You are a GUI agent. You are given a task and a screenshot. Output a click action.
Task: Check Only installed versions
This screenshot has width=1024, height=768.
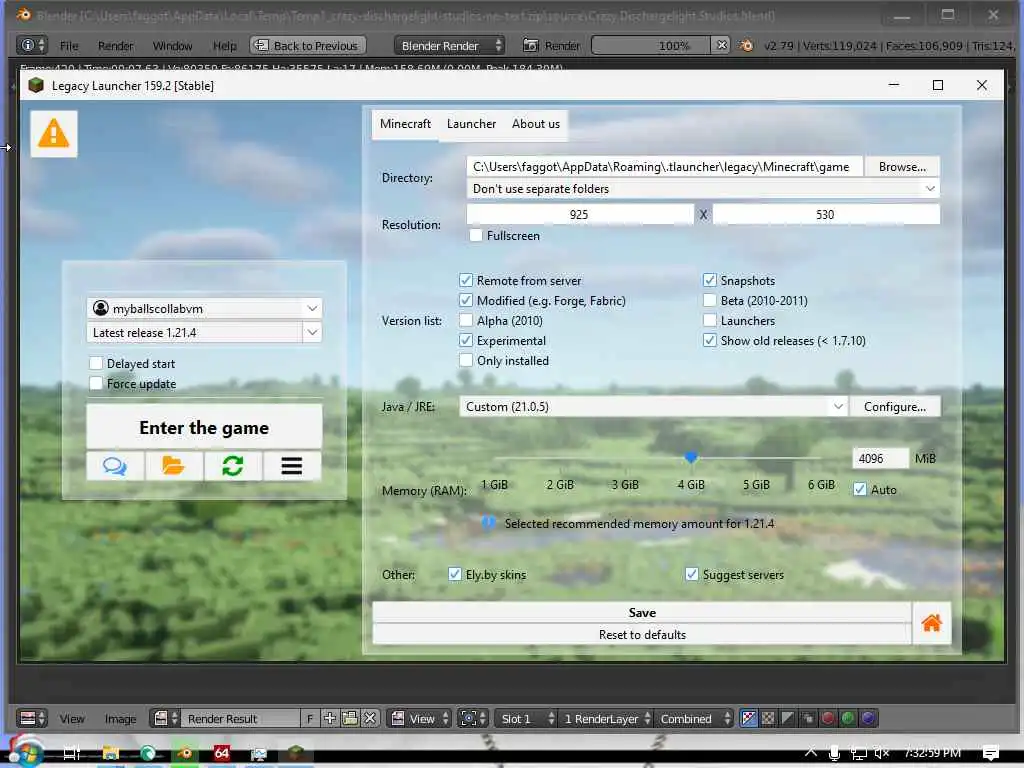[x=466, y=360]
